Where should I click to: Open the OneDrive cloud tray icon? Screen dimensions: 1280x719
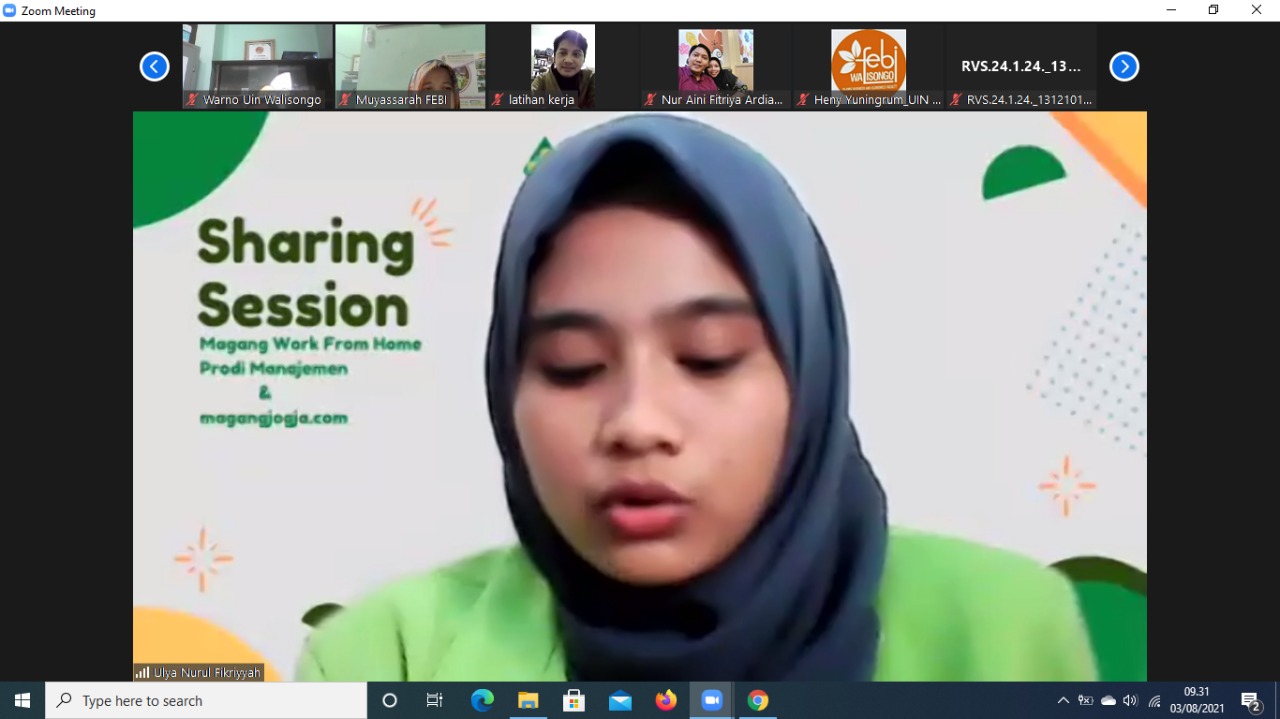click(x=1108, y=700)
